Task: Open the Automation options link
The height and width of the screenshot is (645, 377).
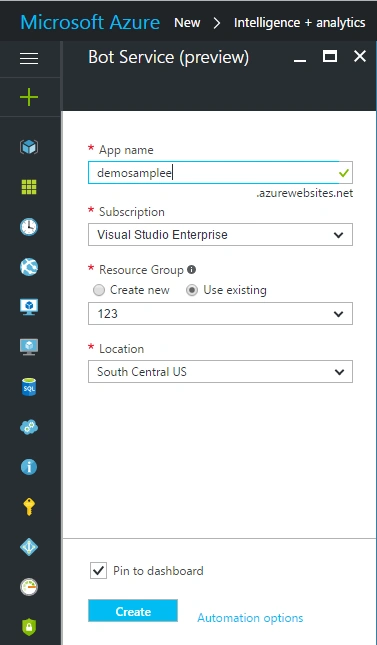Action: tap(250, 617)
